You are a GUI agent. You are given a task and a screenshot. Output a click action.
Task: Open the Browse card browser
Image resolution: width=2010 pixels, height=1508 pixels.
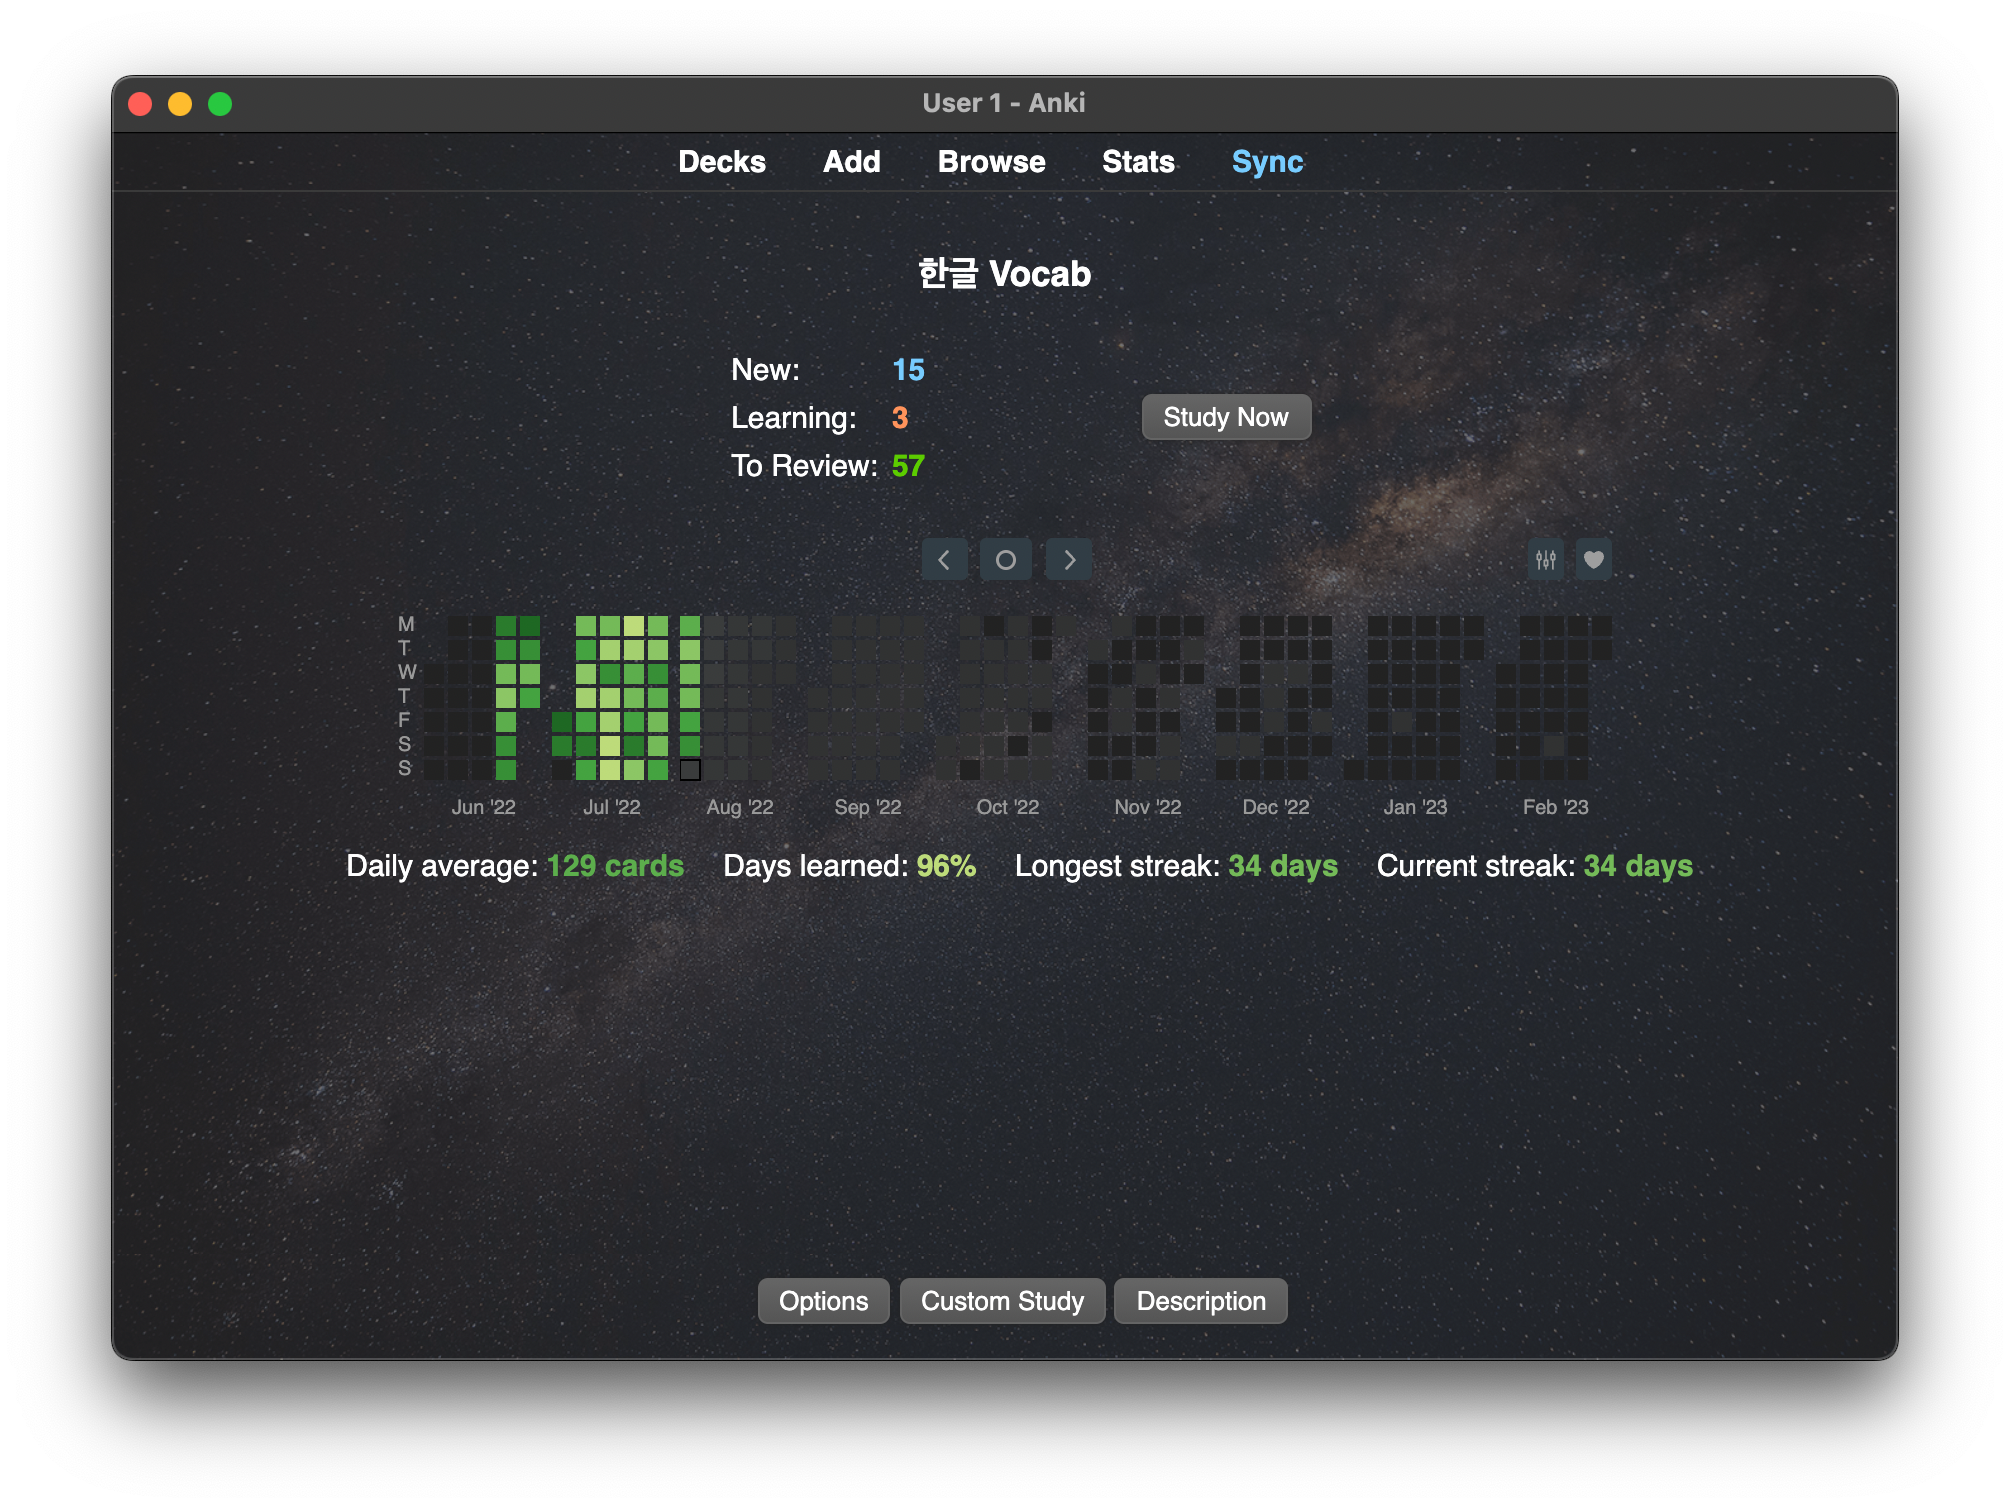[x=991, y=162]
